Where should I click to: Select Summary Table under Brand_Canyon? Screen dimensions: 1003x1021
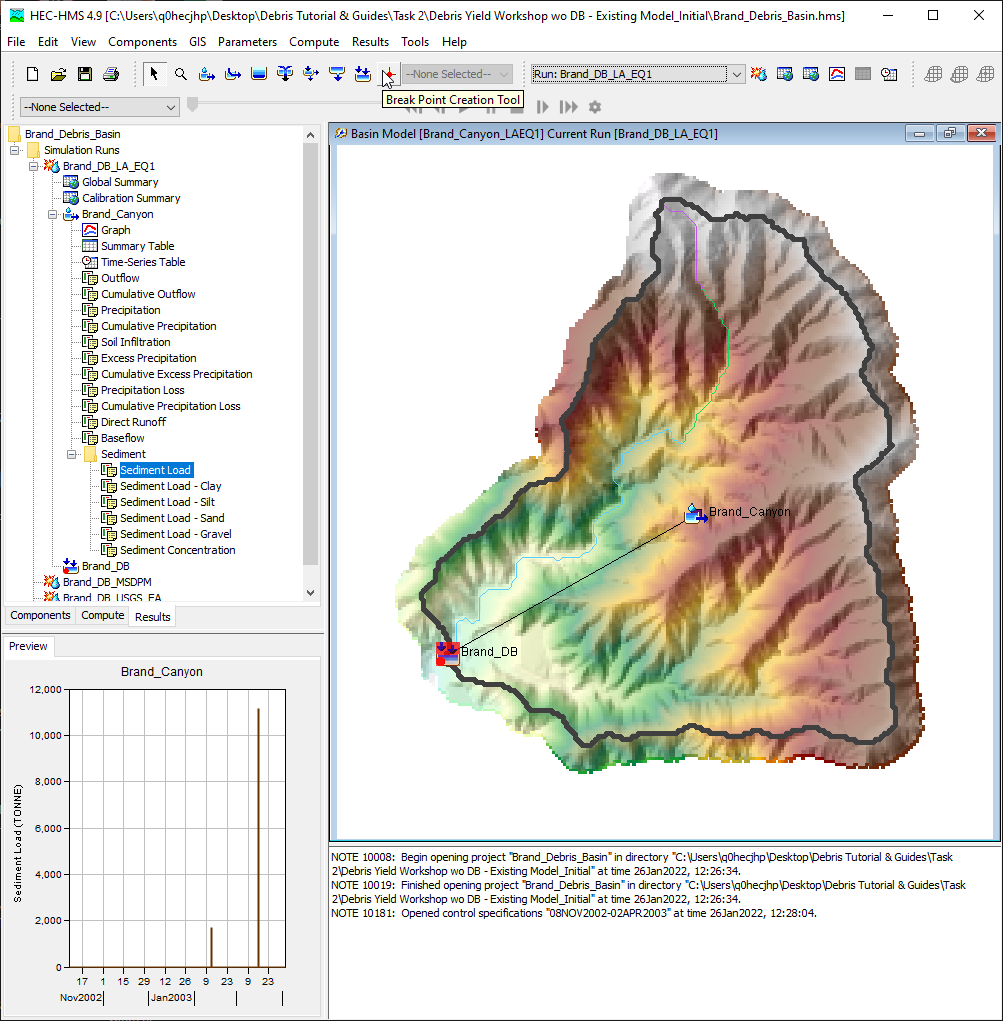point(137,246)
